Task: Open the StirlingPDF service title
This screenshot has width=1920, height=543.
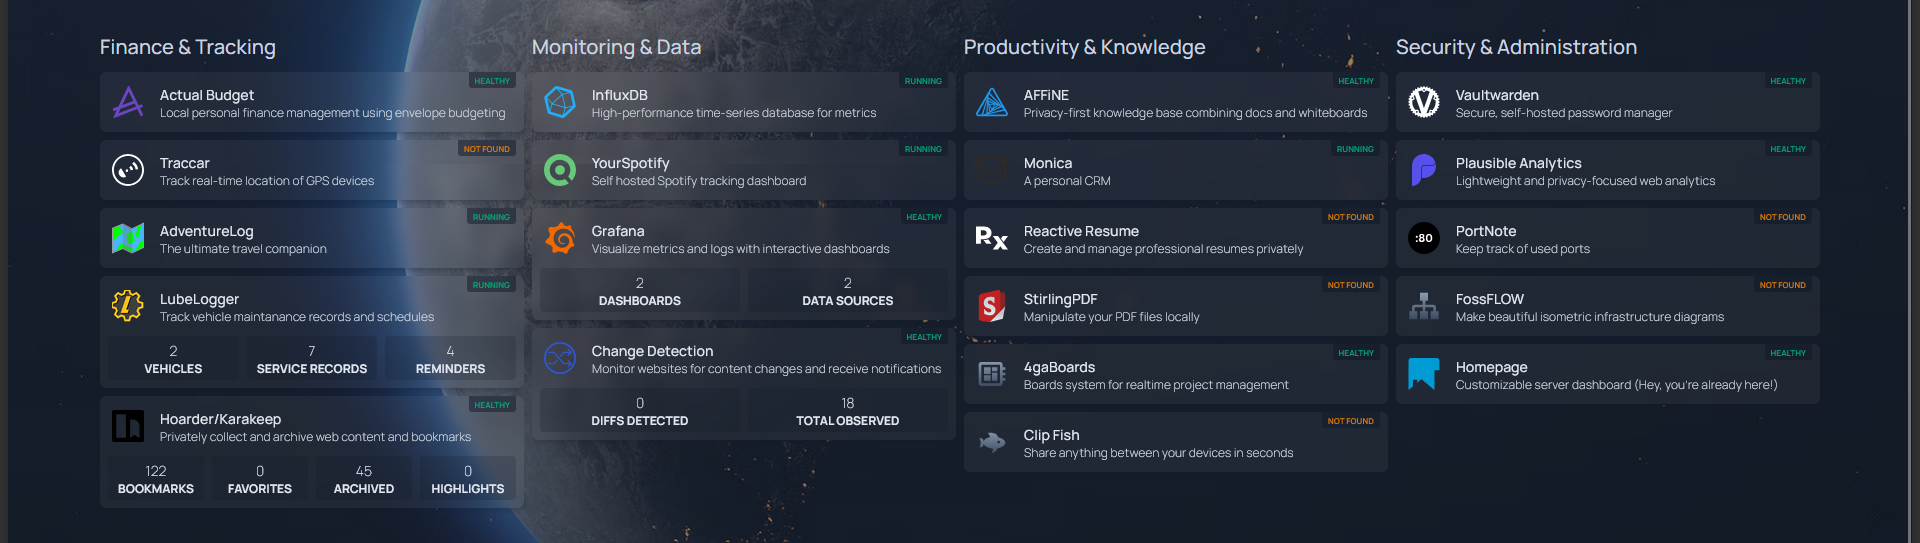Action: coord(1061,299)
